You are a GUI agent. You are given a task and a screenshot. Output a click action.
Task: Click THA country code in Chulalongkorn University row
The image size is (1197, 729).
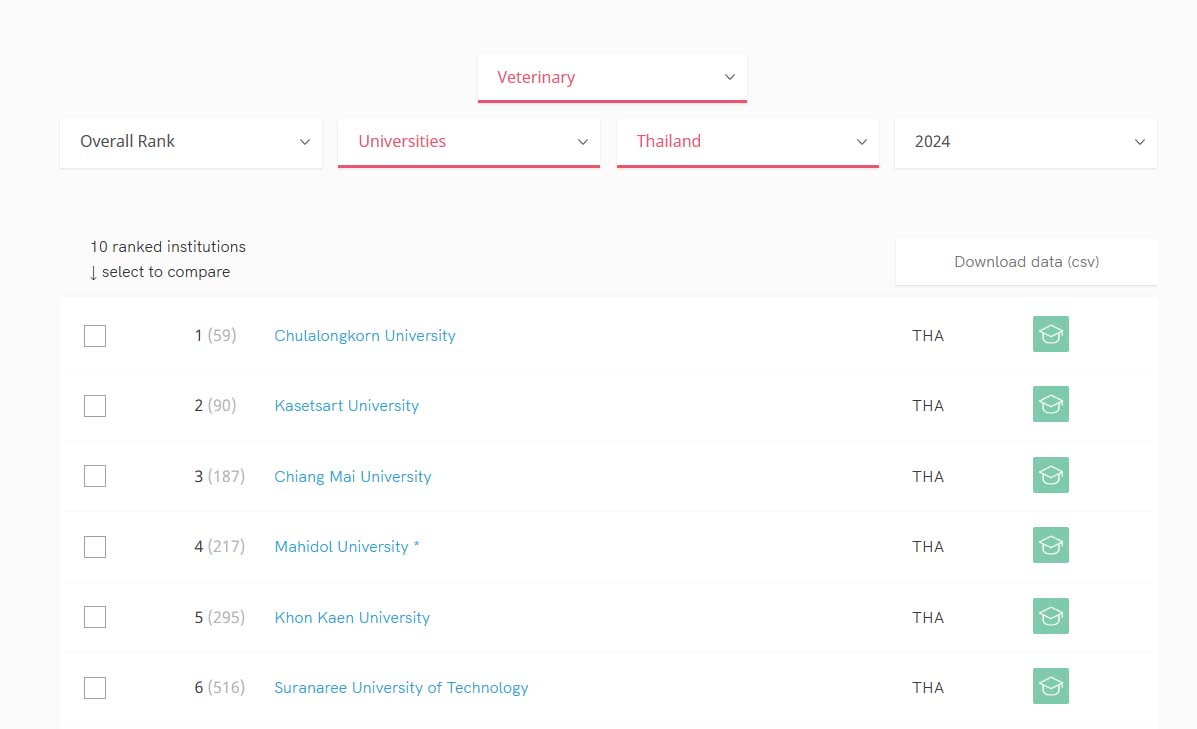tap(928, 336)
